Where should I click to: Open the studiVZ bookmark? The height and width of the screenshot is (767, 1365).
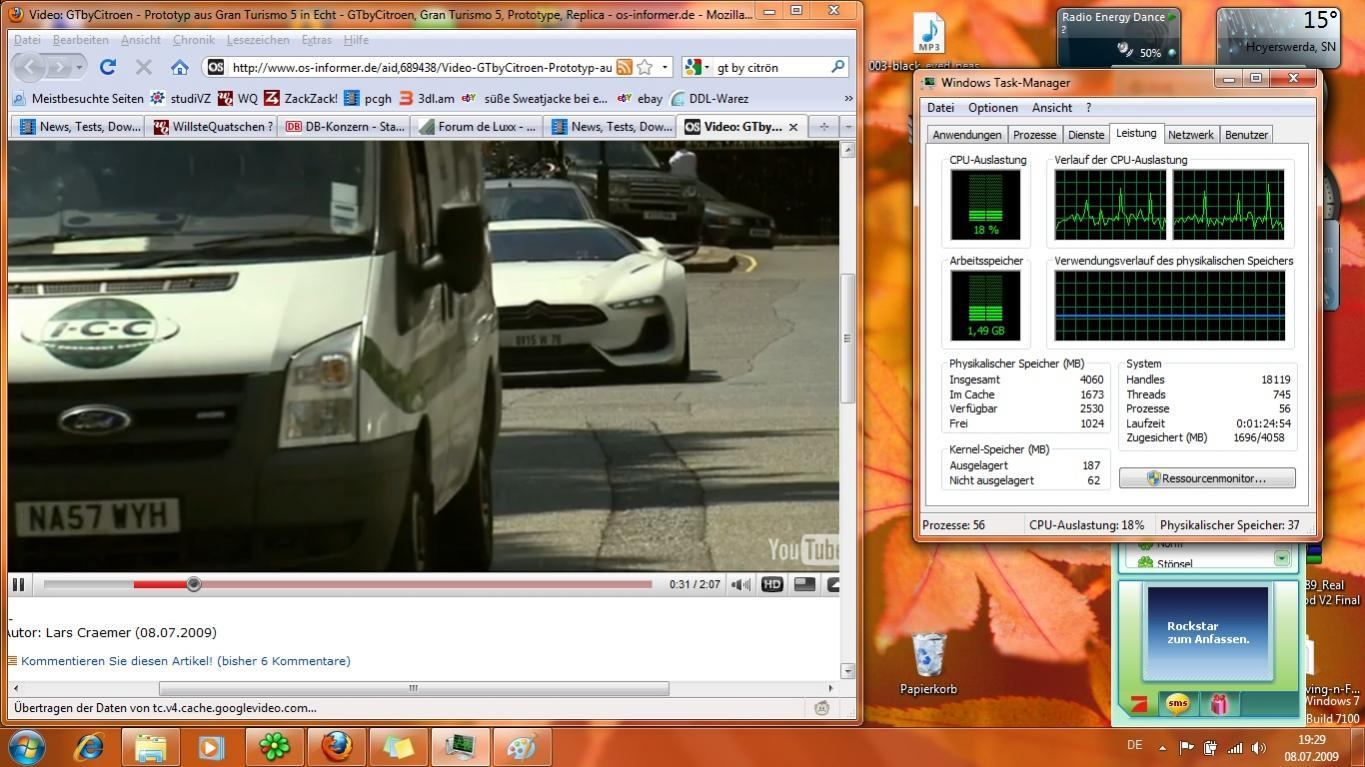click(x=181, y=98)
